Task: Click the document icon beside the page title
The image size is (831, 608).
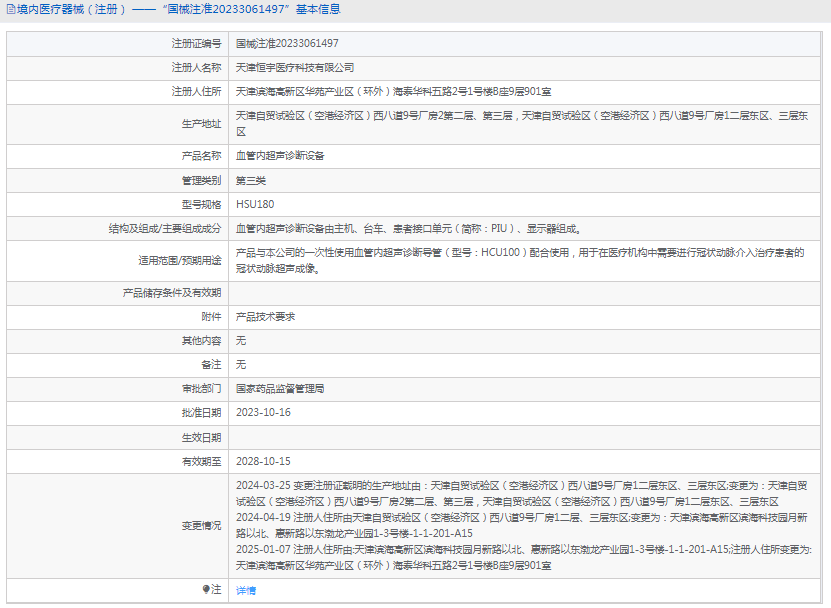Action: [11, 10]
